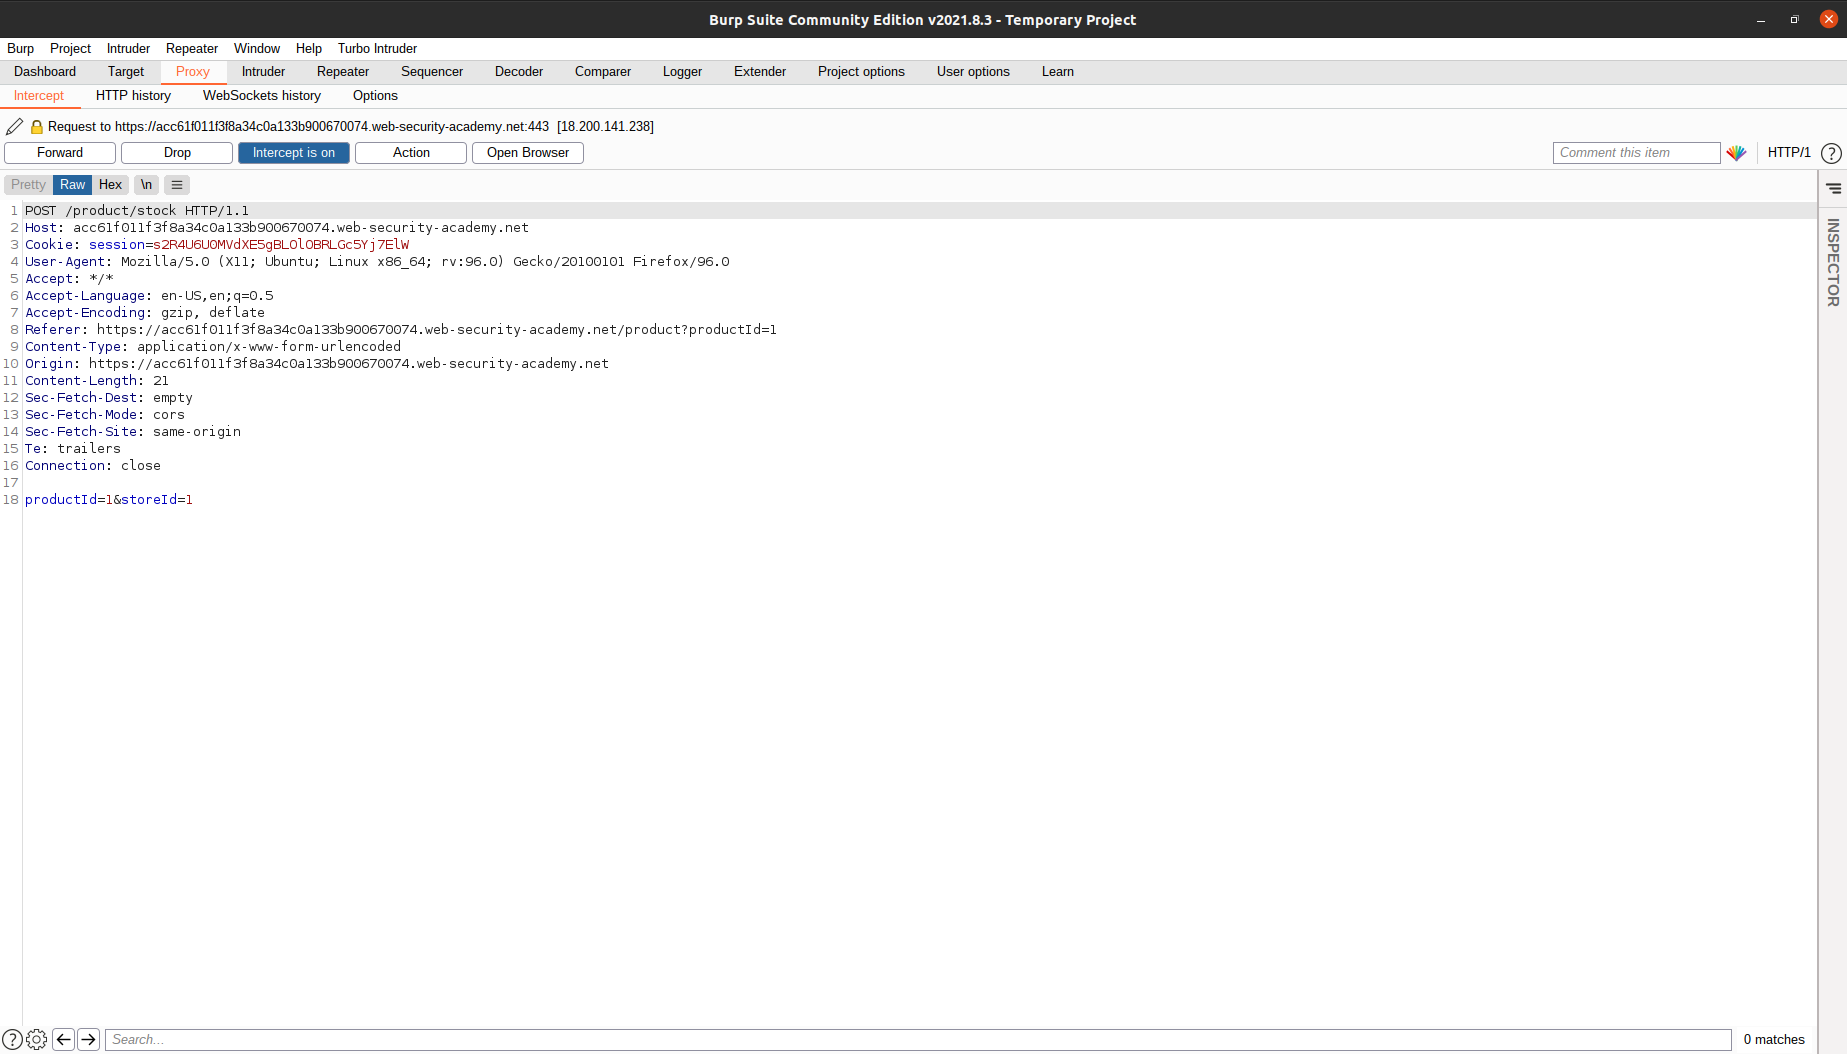
Task: Switch to Logger tab
Action: point(682,72)
